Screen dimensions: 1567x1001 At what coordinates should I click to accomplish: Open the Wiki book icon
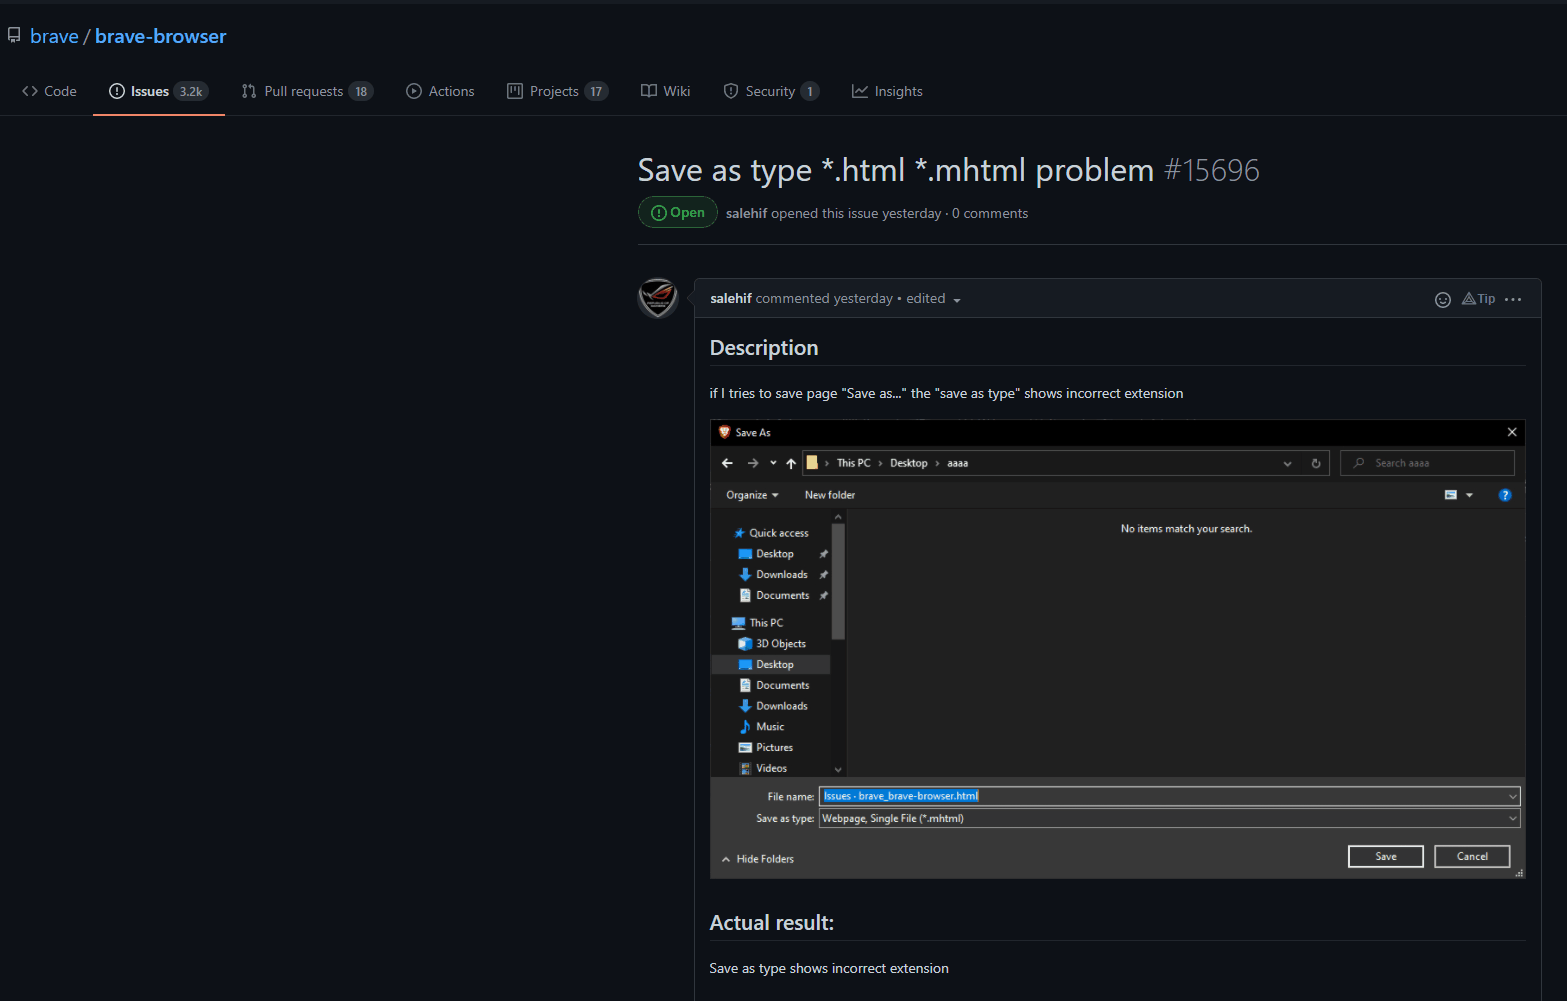tap(648, 91)
